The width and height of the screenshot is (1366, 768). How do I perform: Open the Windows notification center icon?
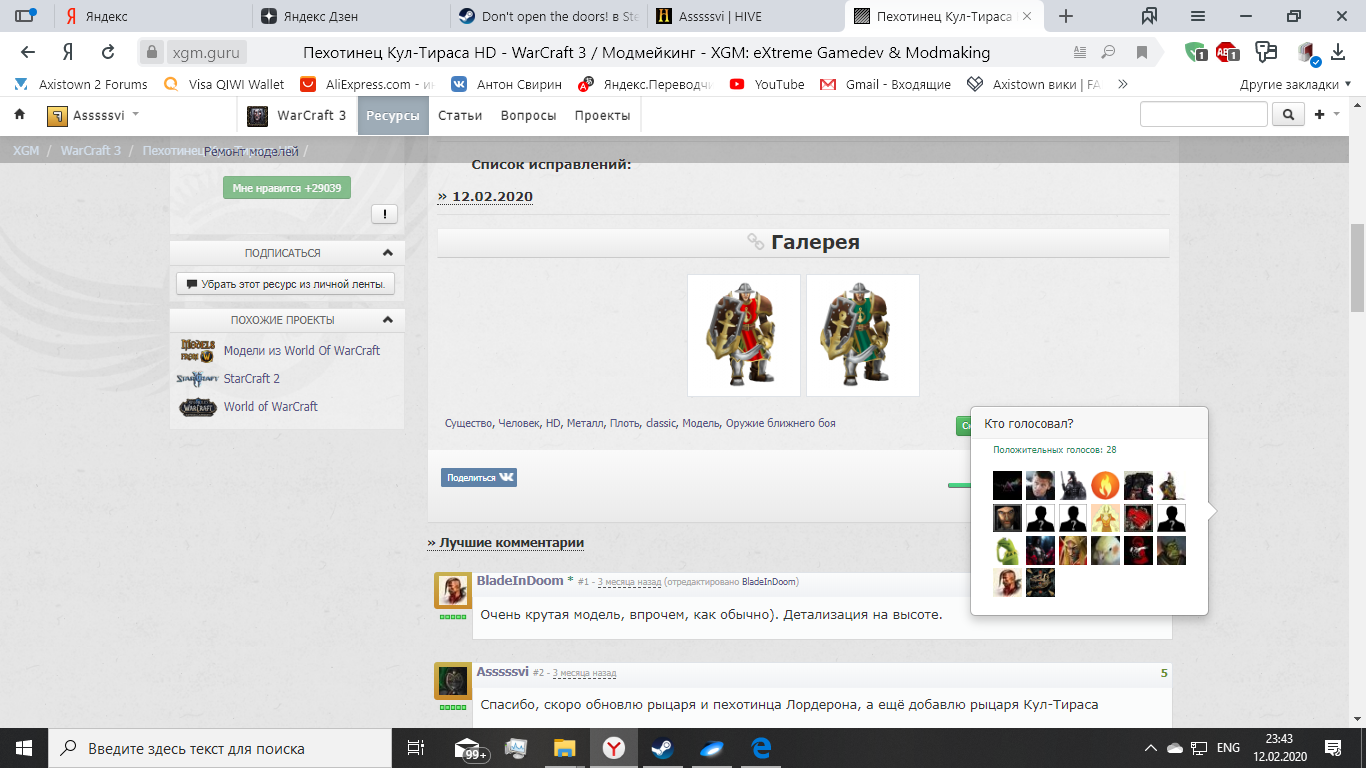pyautogui.click(x=1332, y=748)
